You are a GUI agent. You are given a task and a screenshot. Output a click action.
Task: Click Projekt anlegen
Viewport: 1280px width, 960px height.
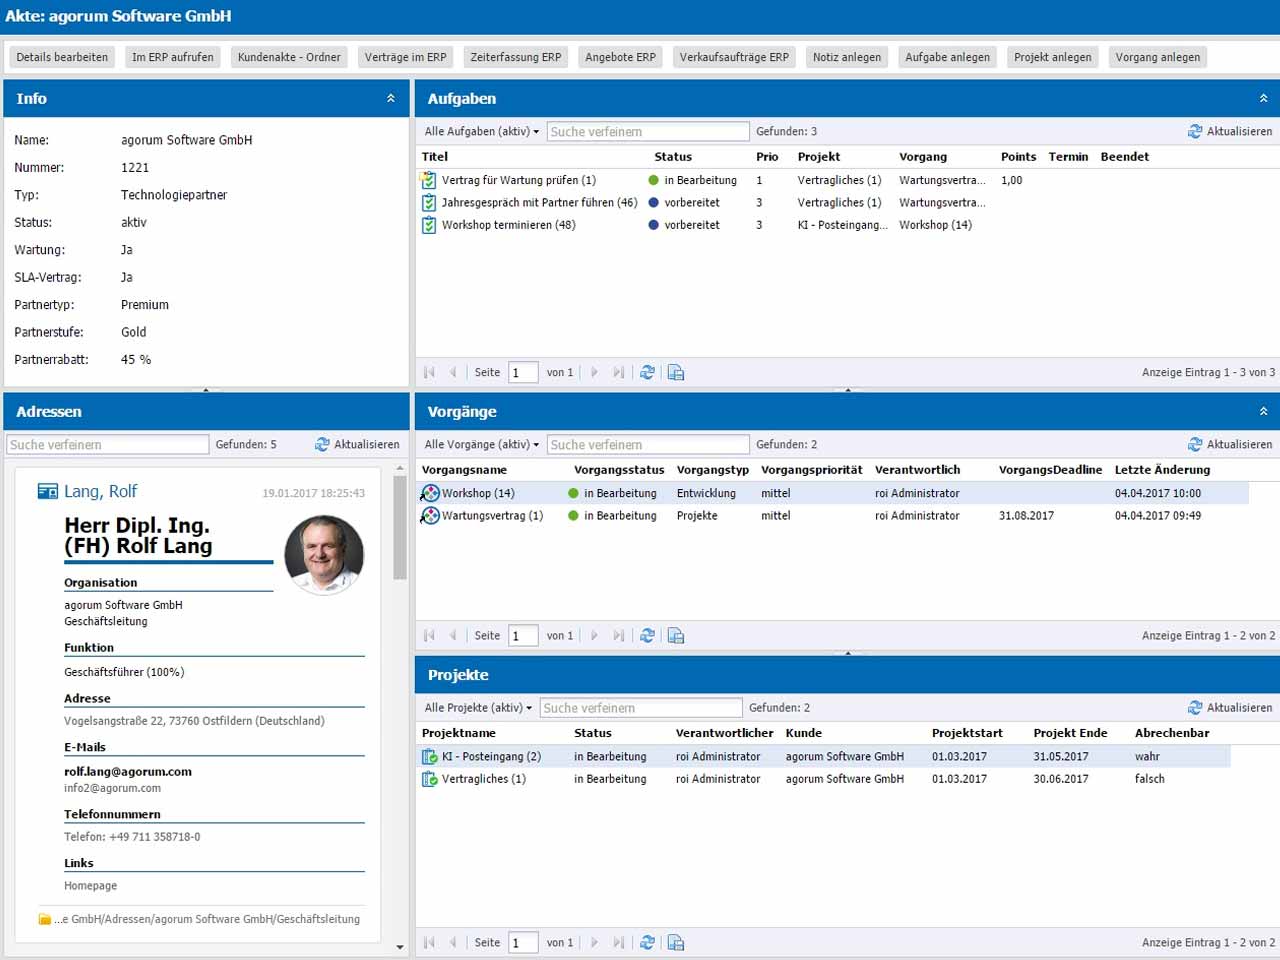1053,57
